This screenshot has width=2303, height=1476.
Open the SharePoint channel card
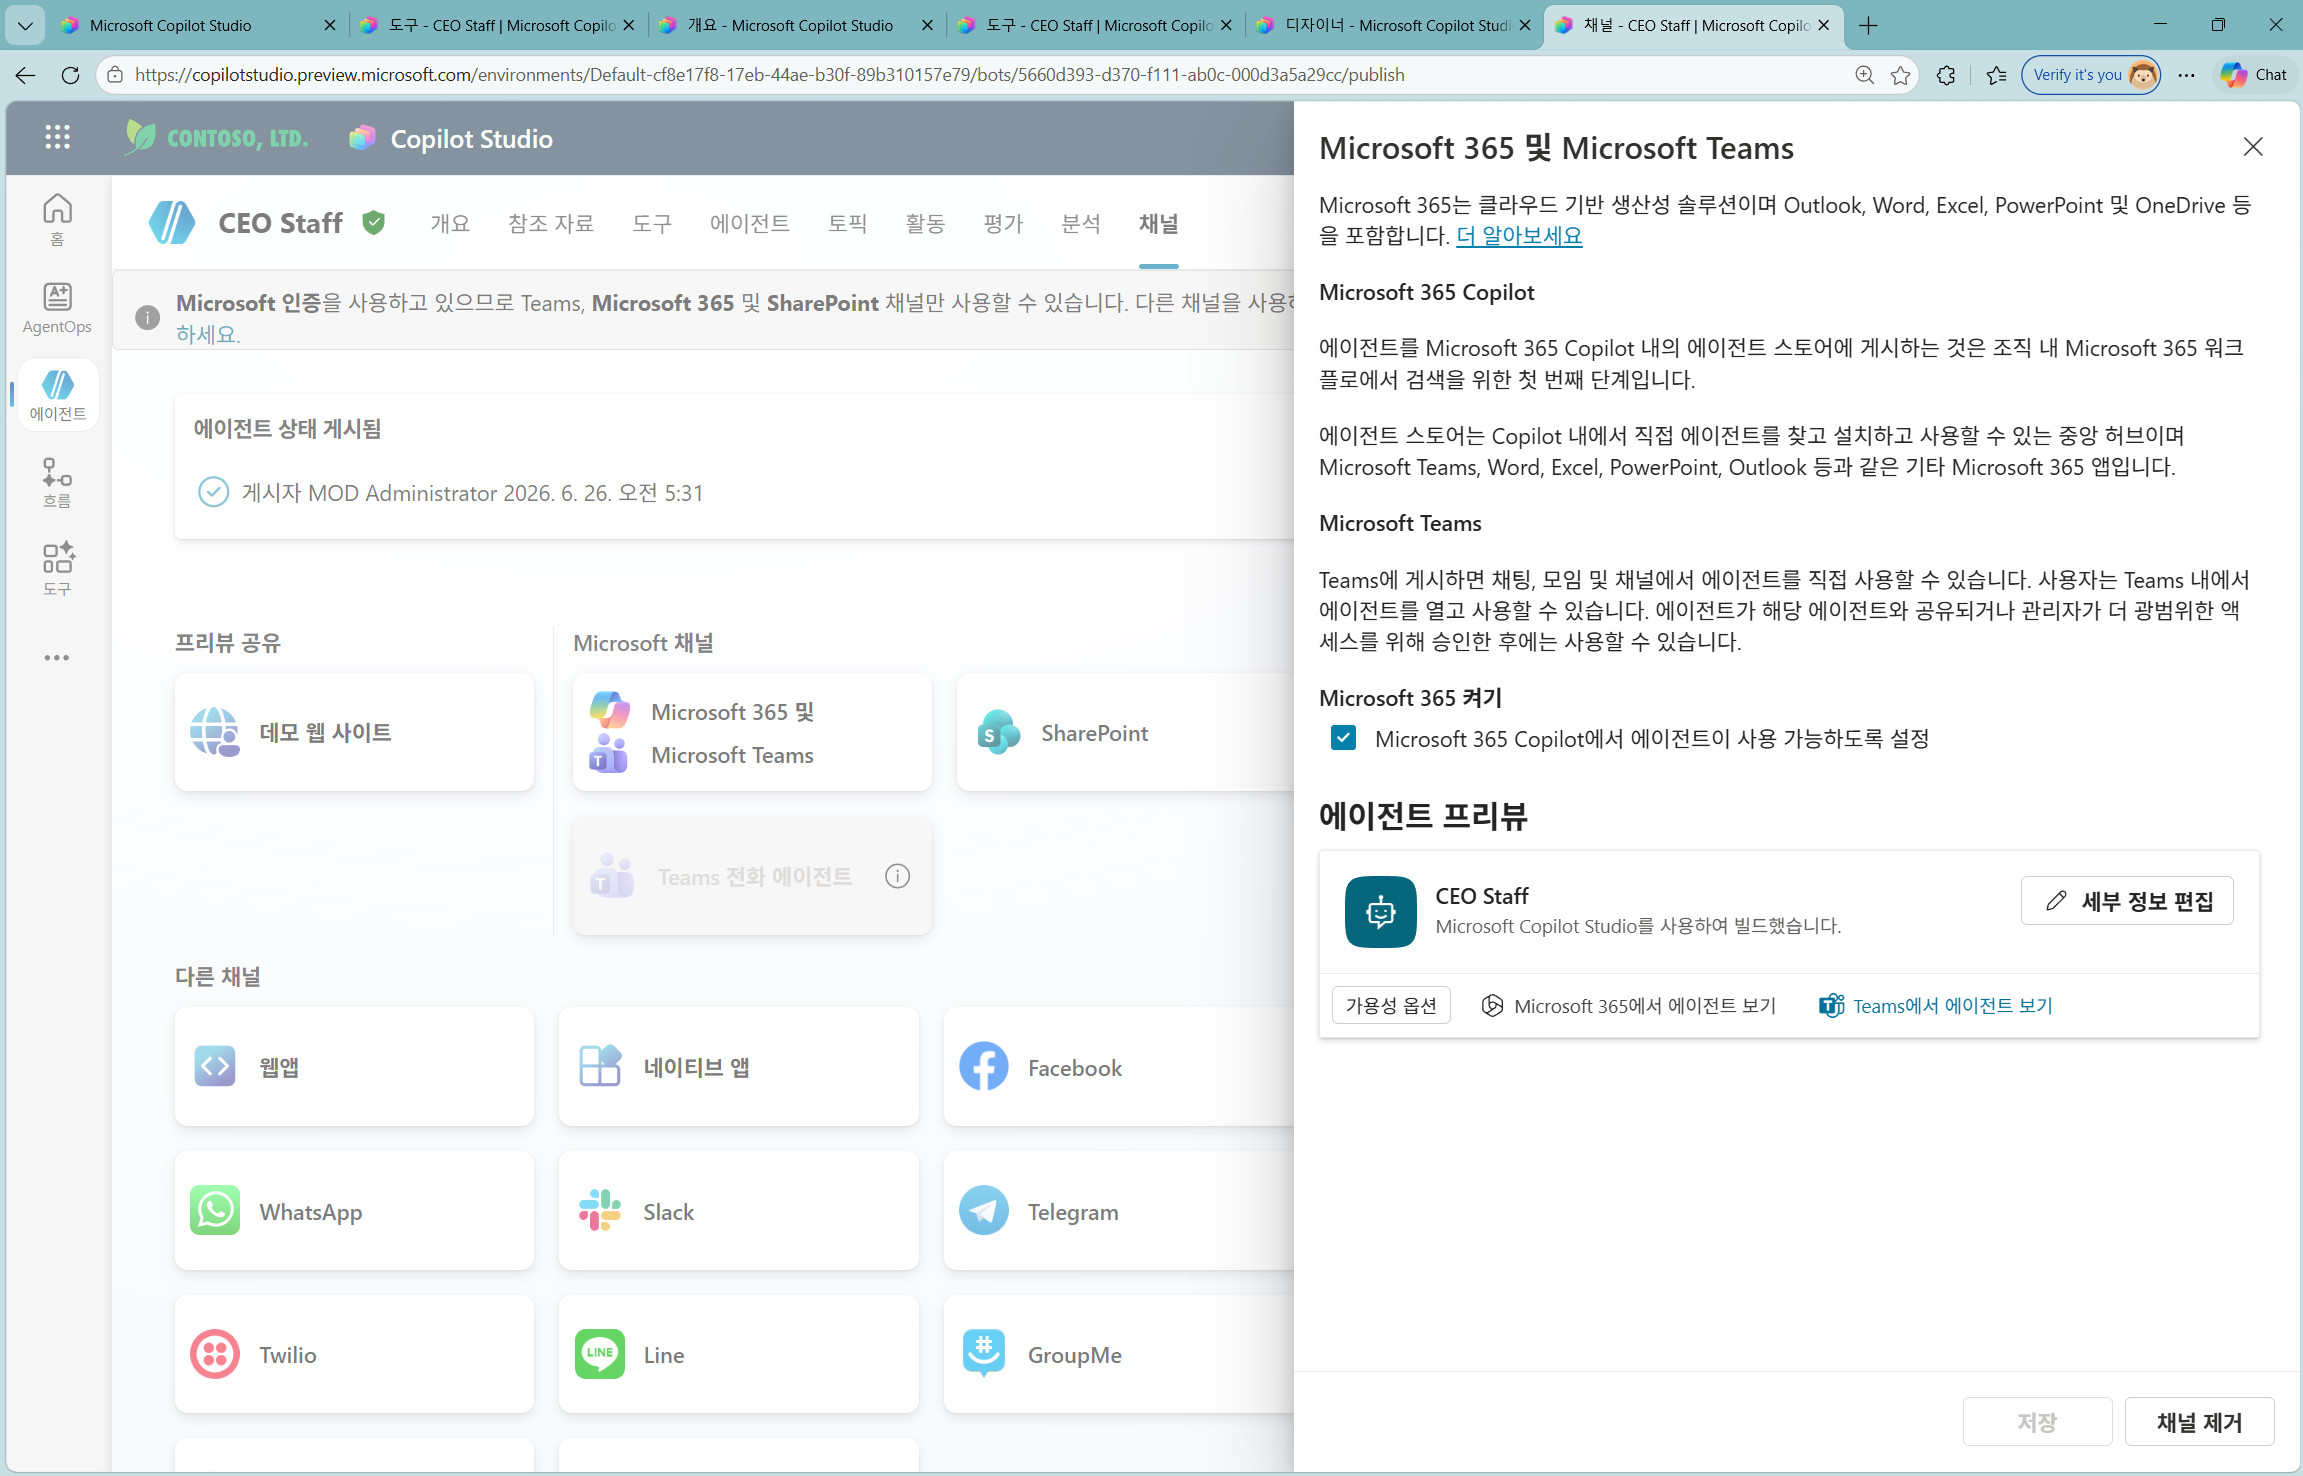(x=1125, y=732)
